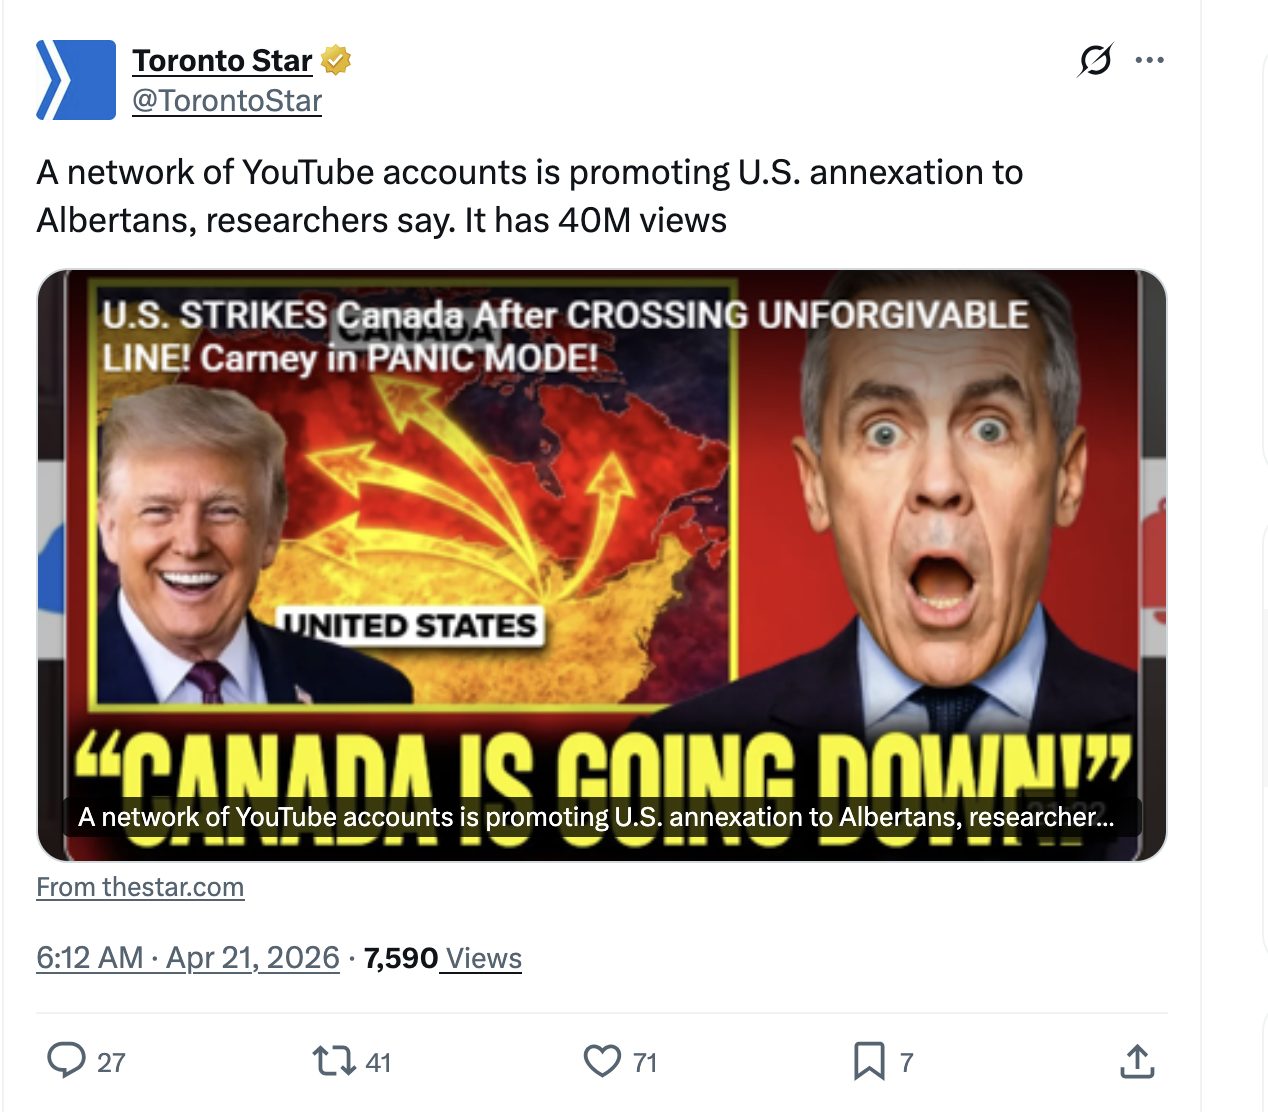
Task: Click the Toronto Star profile avatar
Action: (x=76, y=80)
